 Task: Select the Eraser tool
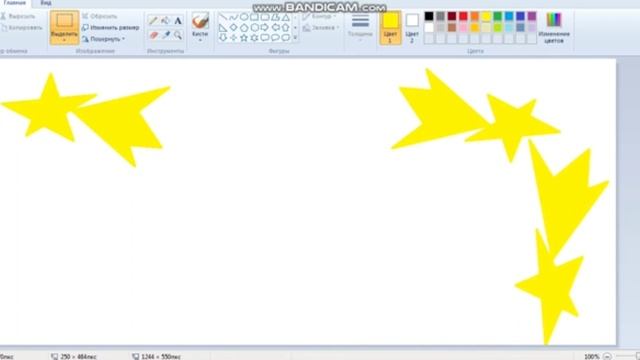[x=153, y=36]
